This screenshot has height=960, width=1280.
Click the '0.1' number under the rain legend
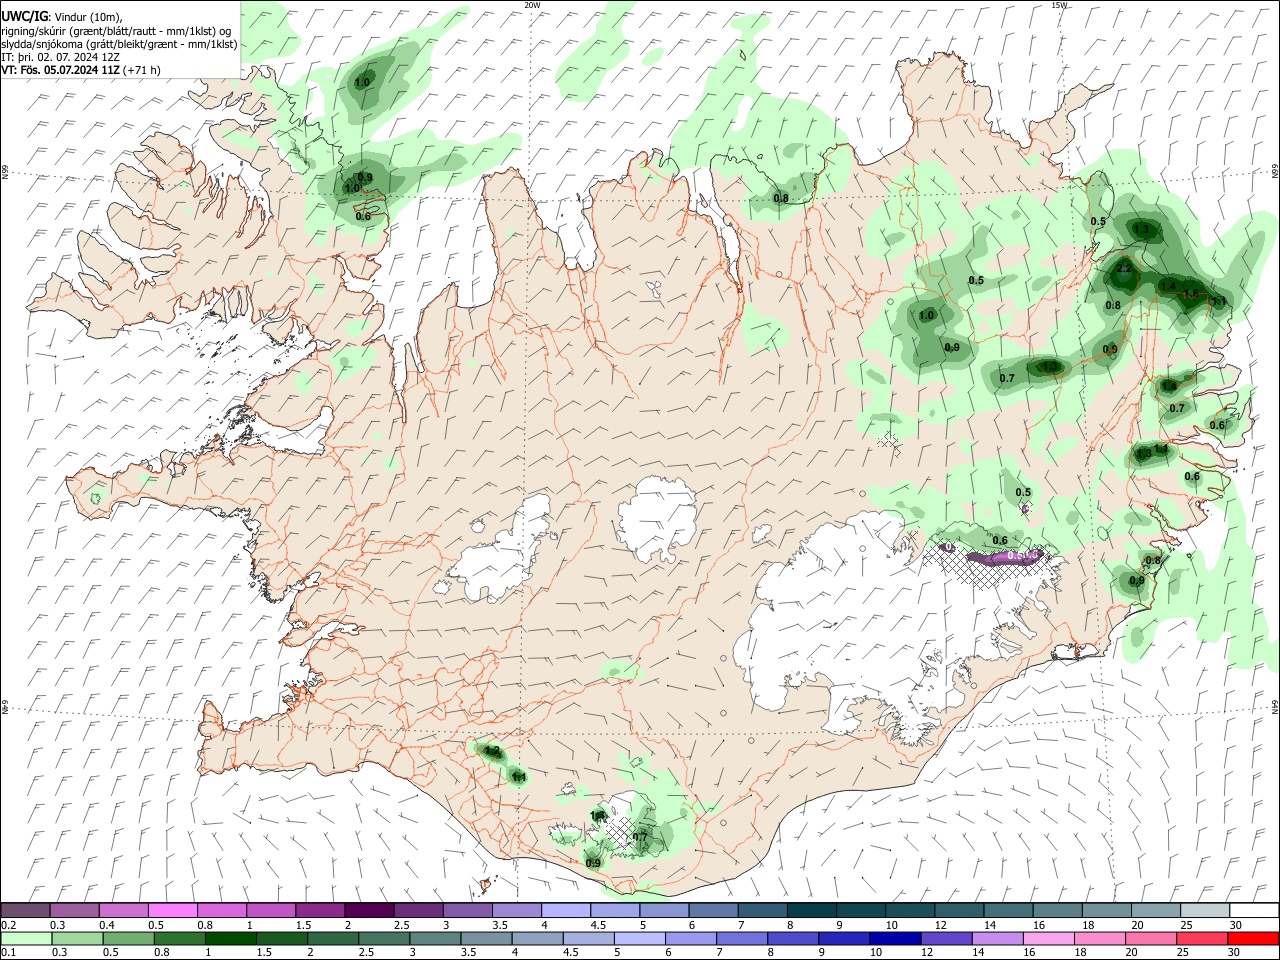tap(8, 953)
